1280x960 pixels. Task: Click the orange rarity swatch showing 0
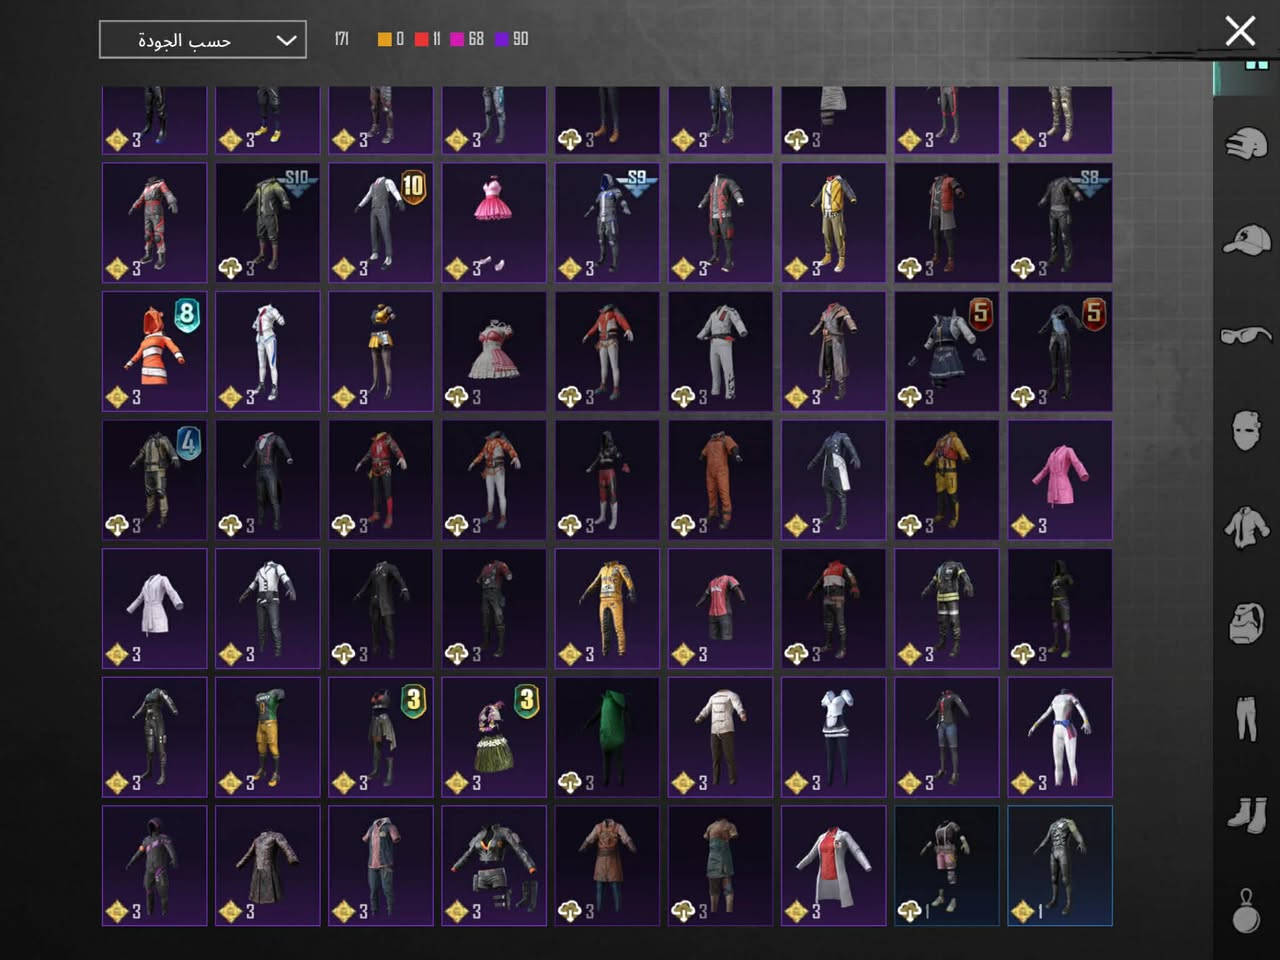pyautogui.click(x=385, y=39)
